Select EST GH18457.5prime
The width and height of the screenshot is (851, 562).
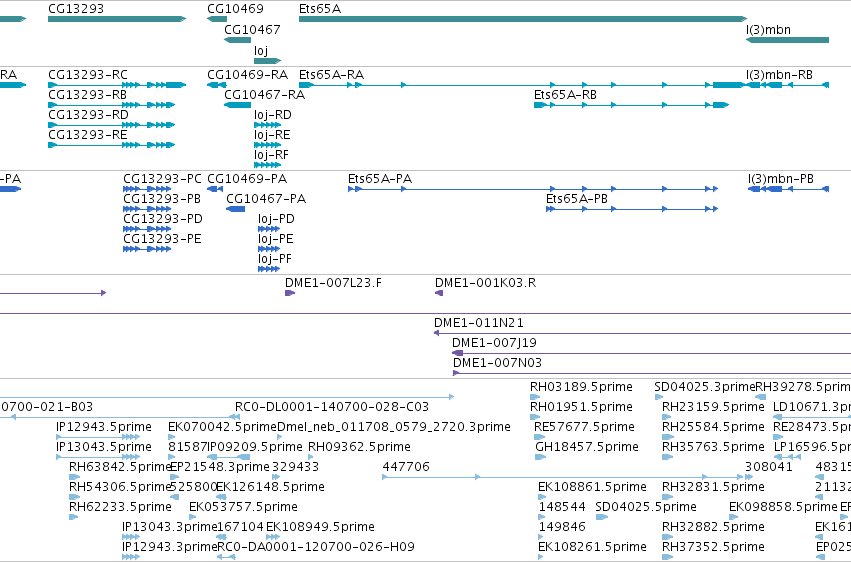coord(587,447)
